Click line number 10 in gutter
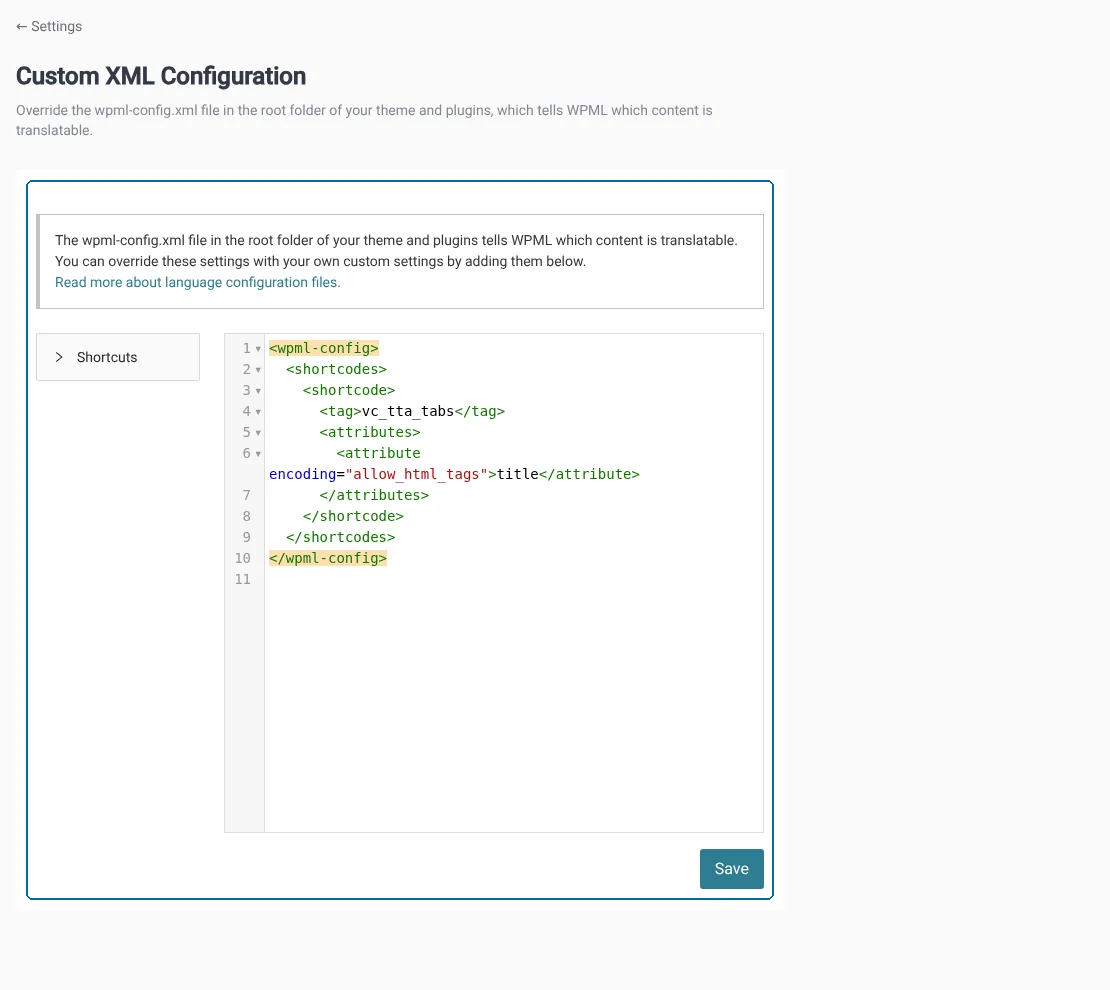Image resolution: width=1110 pixels, height=990 pixels. [x=243, y=558]
